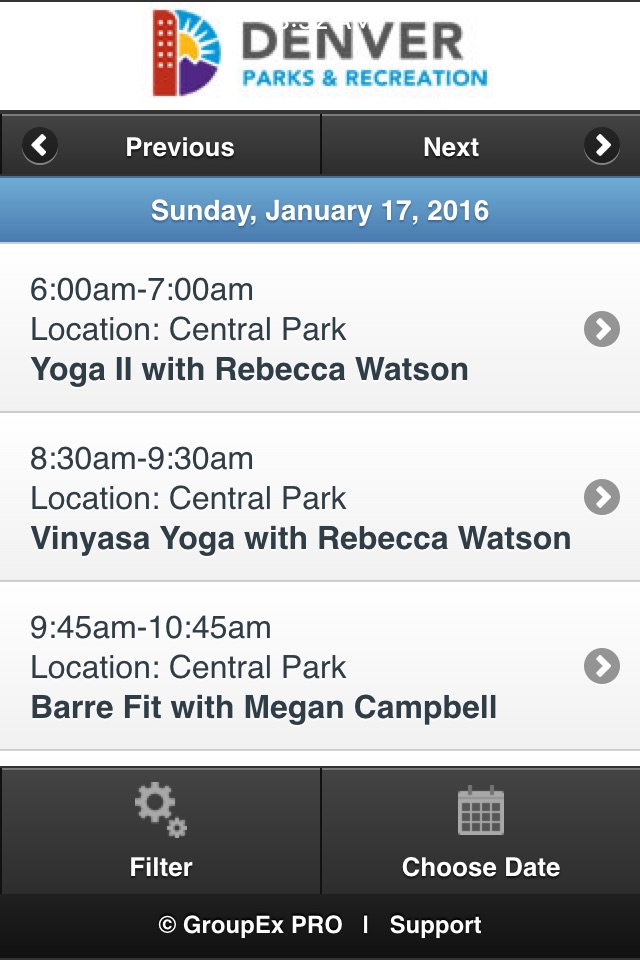Select Barre Fit with Megan Campbell
This screenshot has width=640, height=960.
click(x=263, y=707)
